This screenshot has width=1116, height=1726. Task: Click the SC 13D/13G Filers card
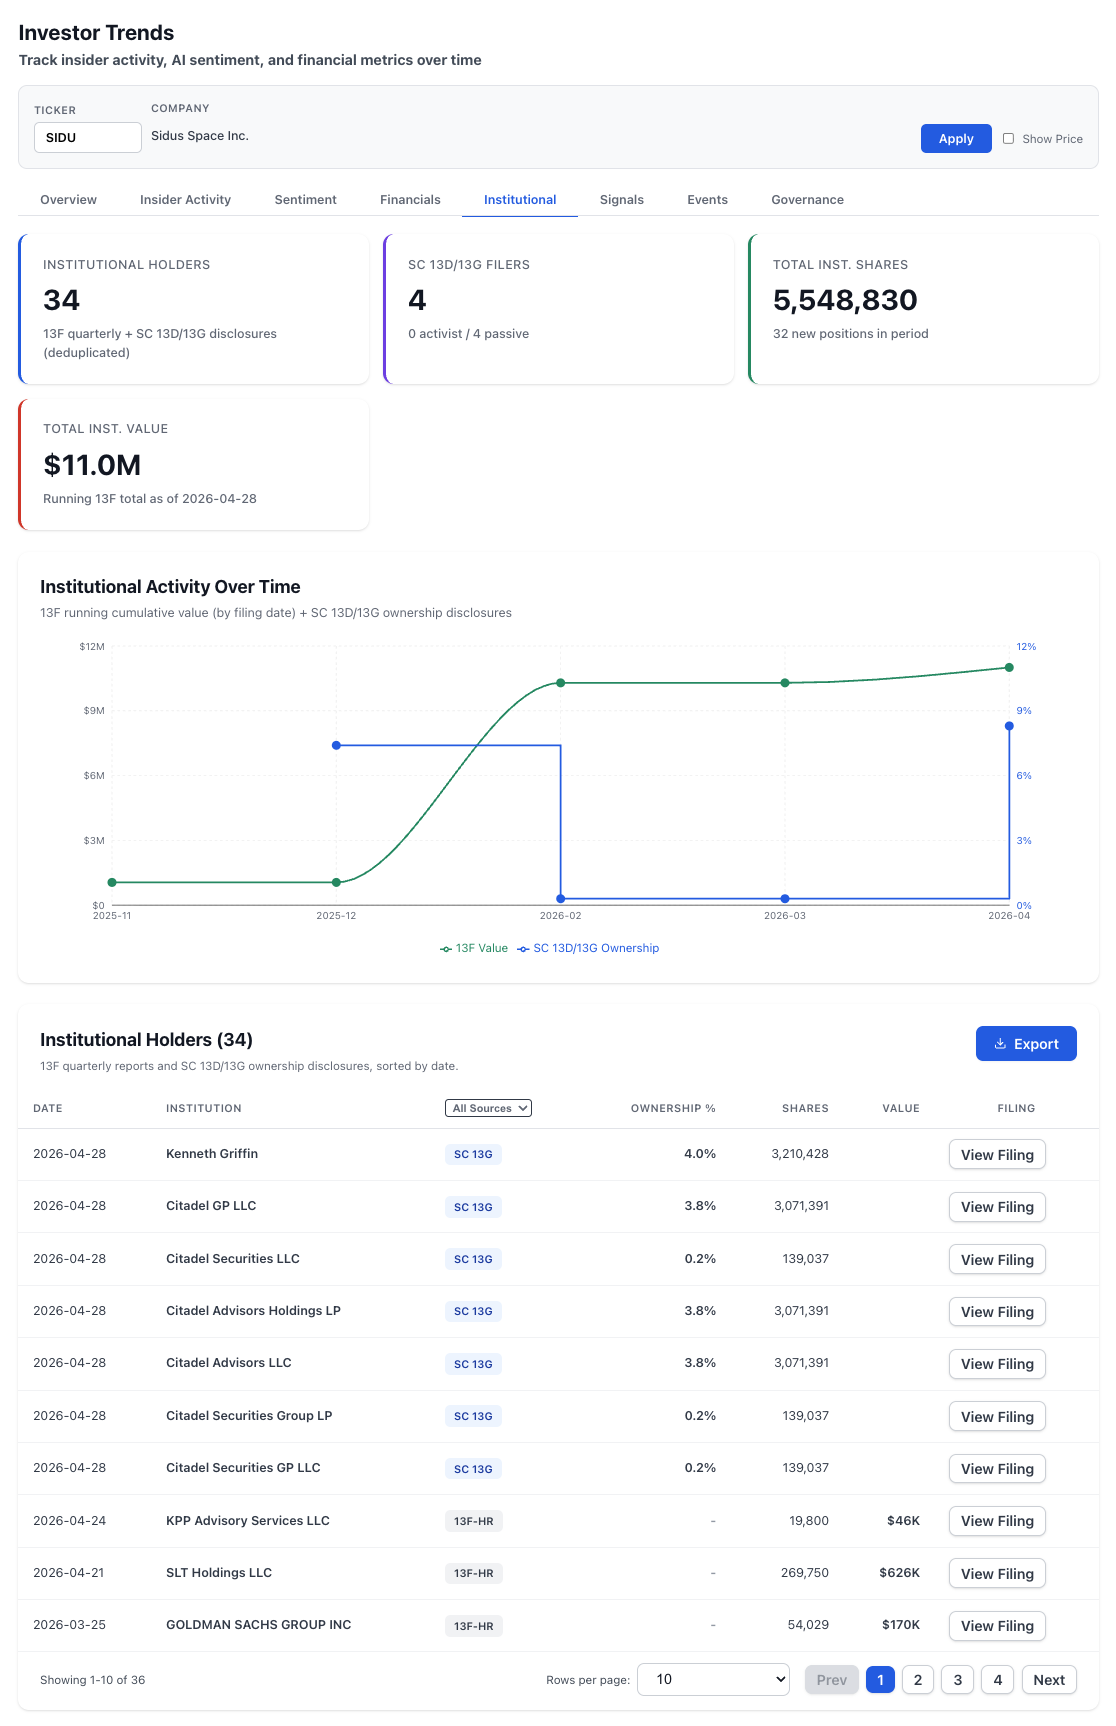click(559, 309)
